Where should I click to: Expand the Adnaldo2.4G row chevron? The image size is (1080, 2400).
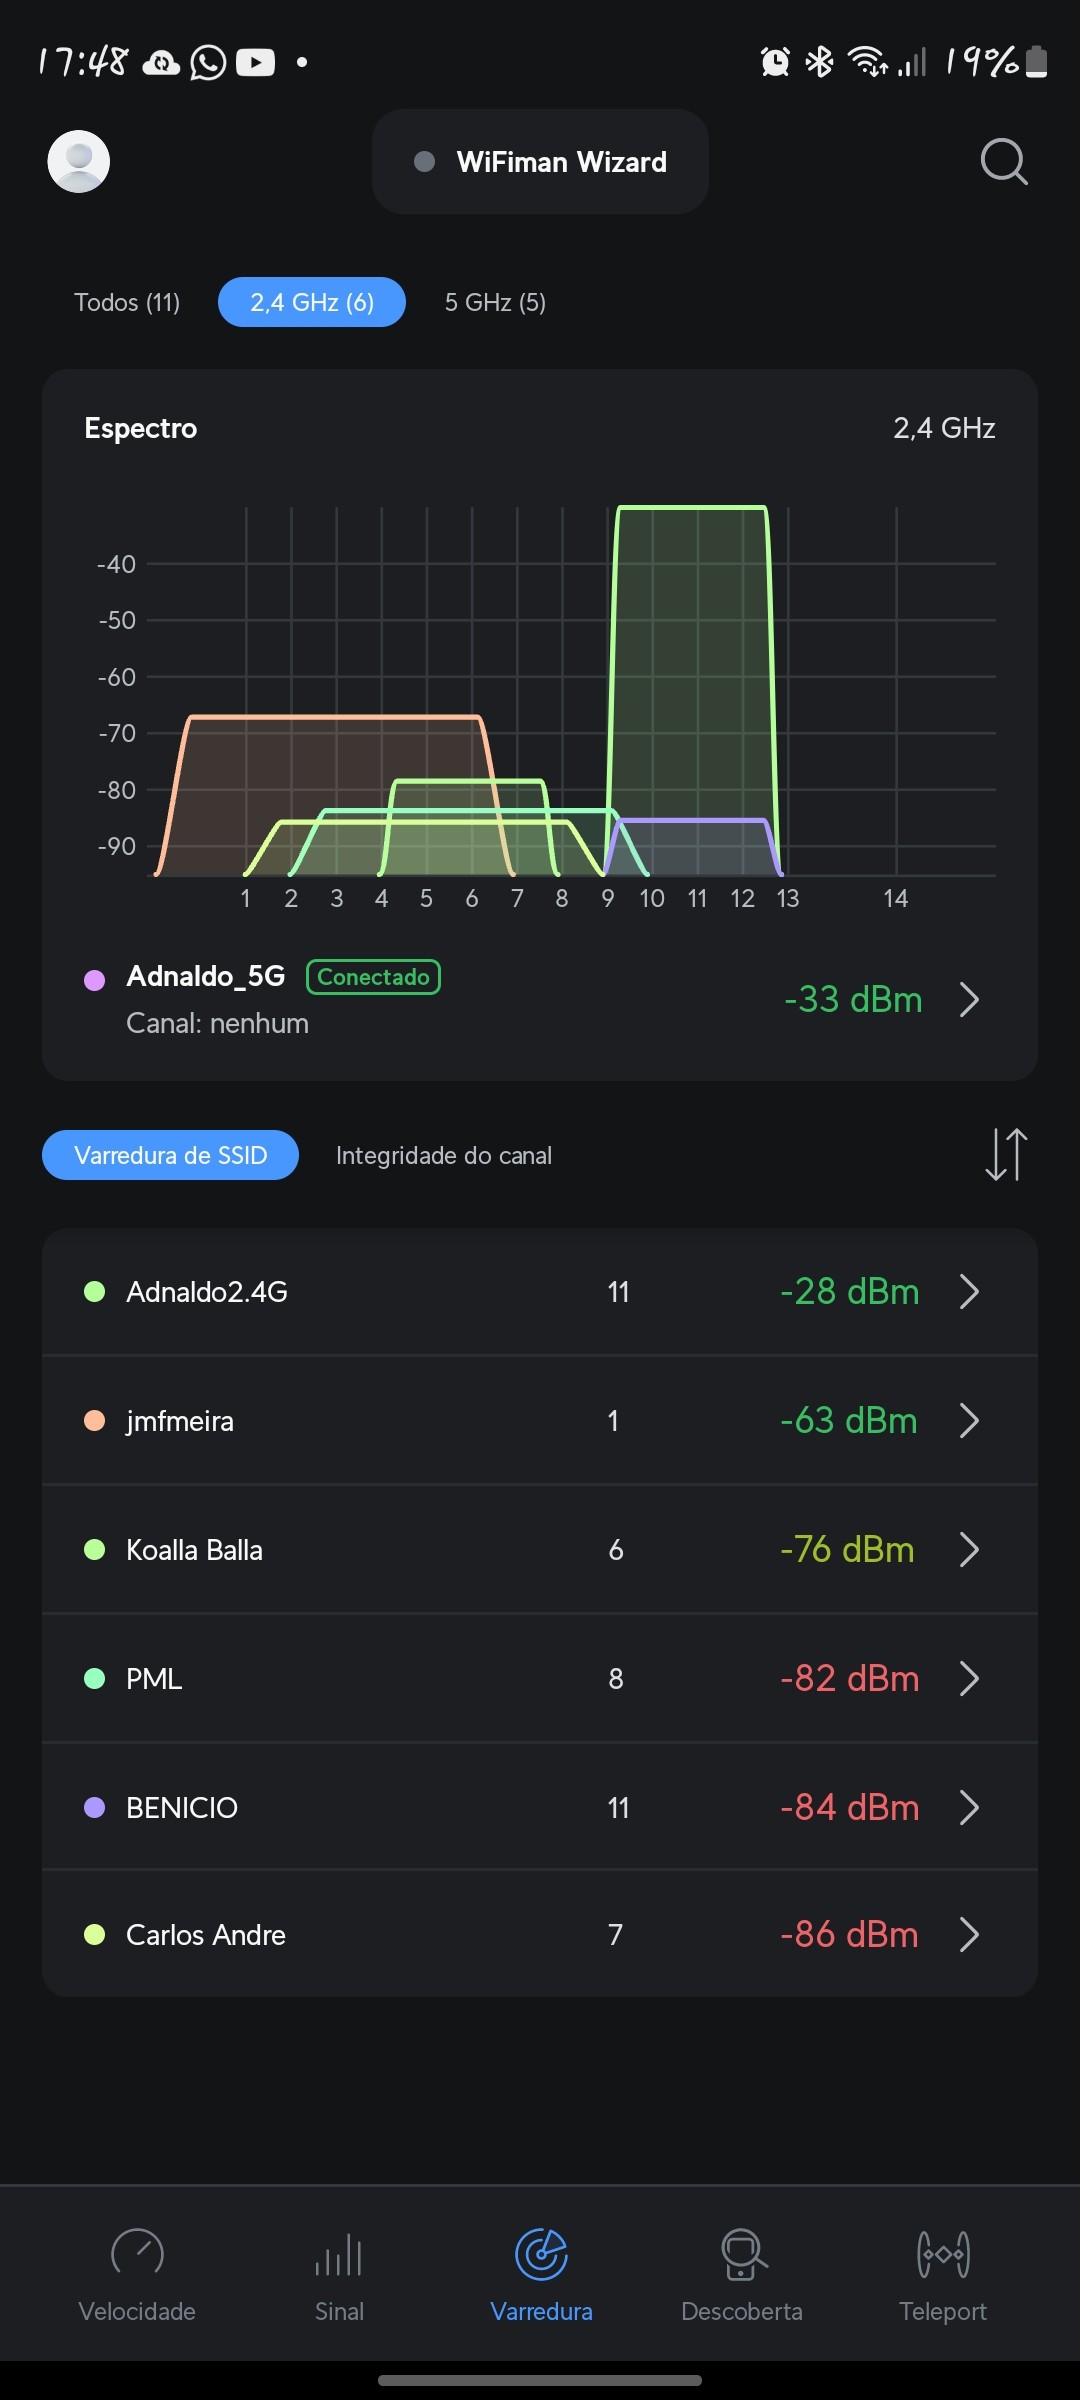[968, 1291]
